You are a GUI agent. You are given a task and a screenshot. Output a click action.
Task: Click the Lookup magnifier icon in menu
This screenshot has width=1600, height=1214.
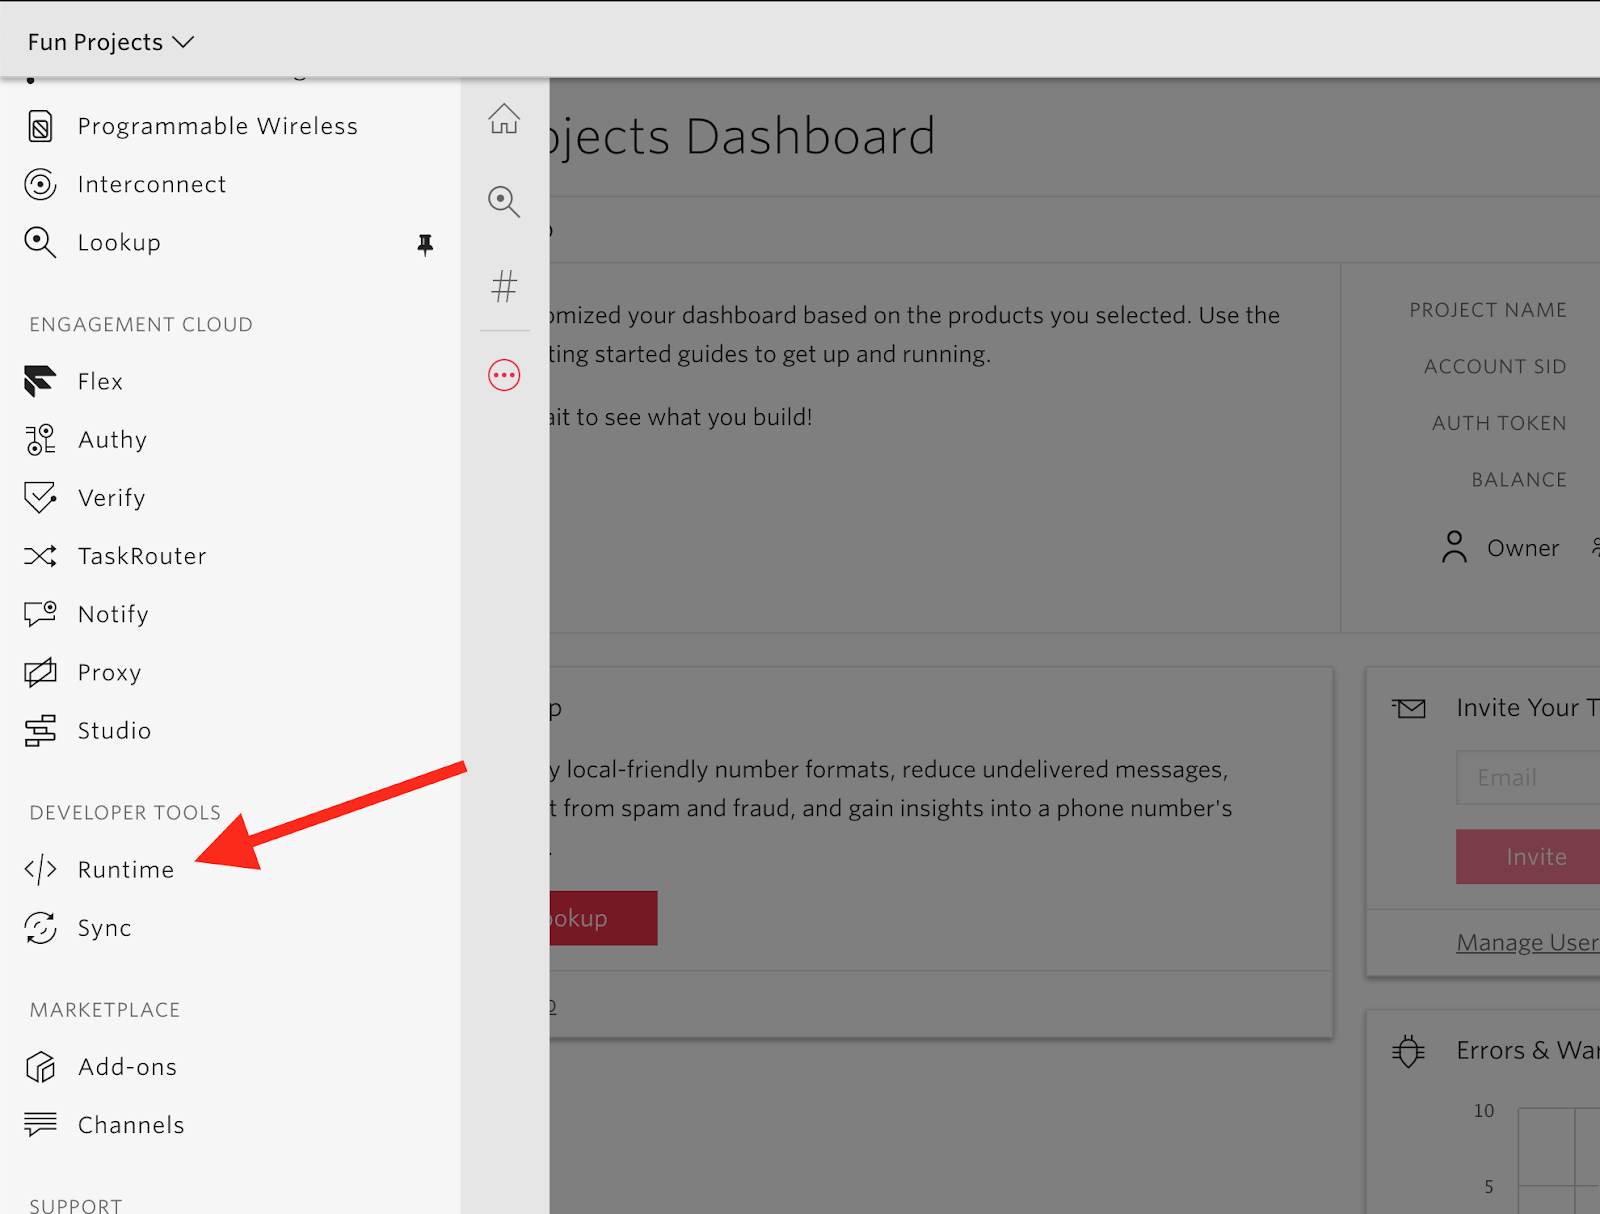[x=40, y=243]
